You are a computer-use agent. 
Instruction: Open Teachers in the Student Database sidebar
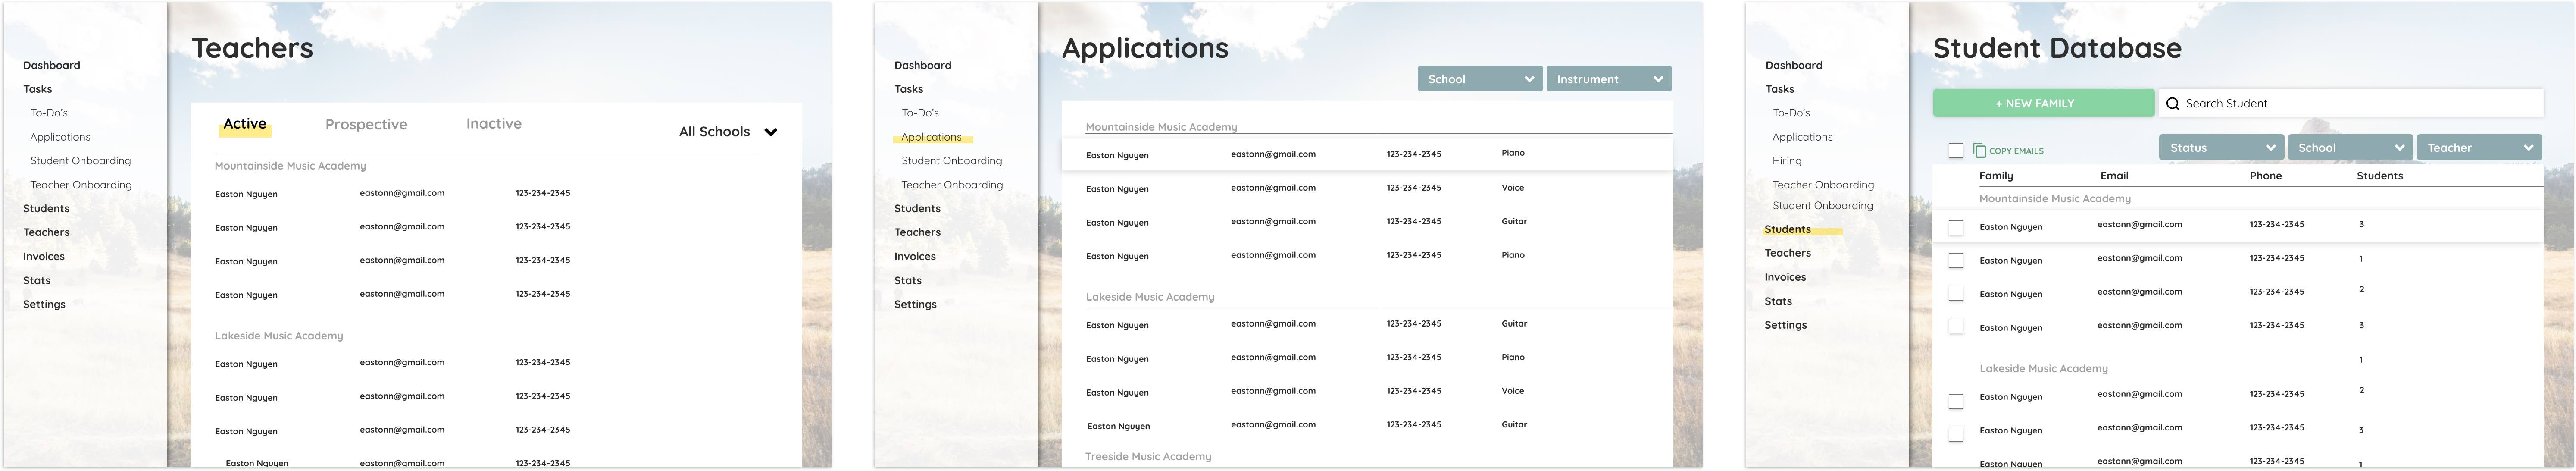(x=1788, y=254)
